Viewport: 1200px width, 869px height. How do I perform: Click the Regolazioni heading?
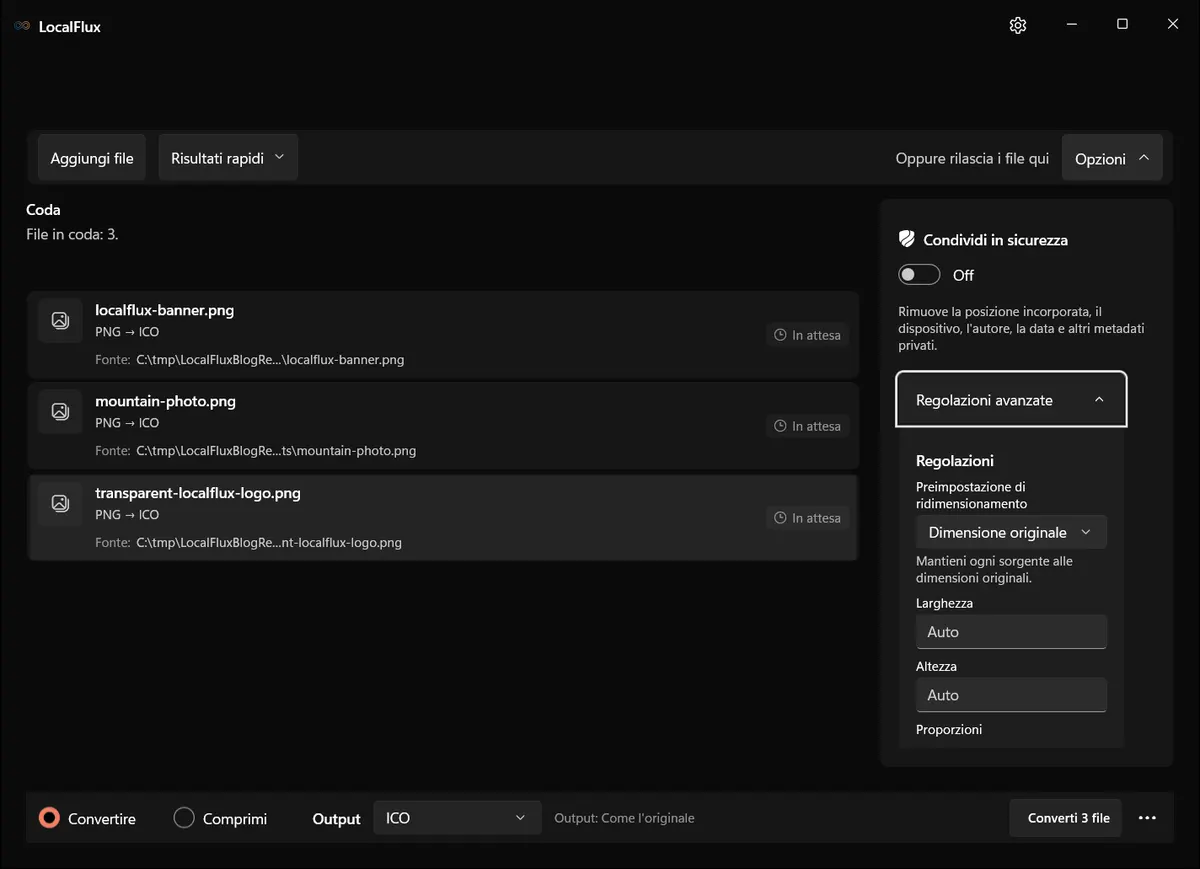pos(955,461)
